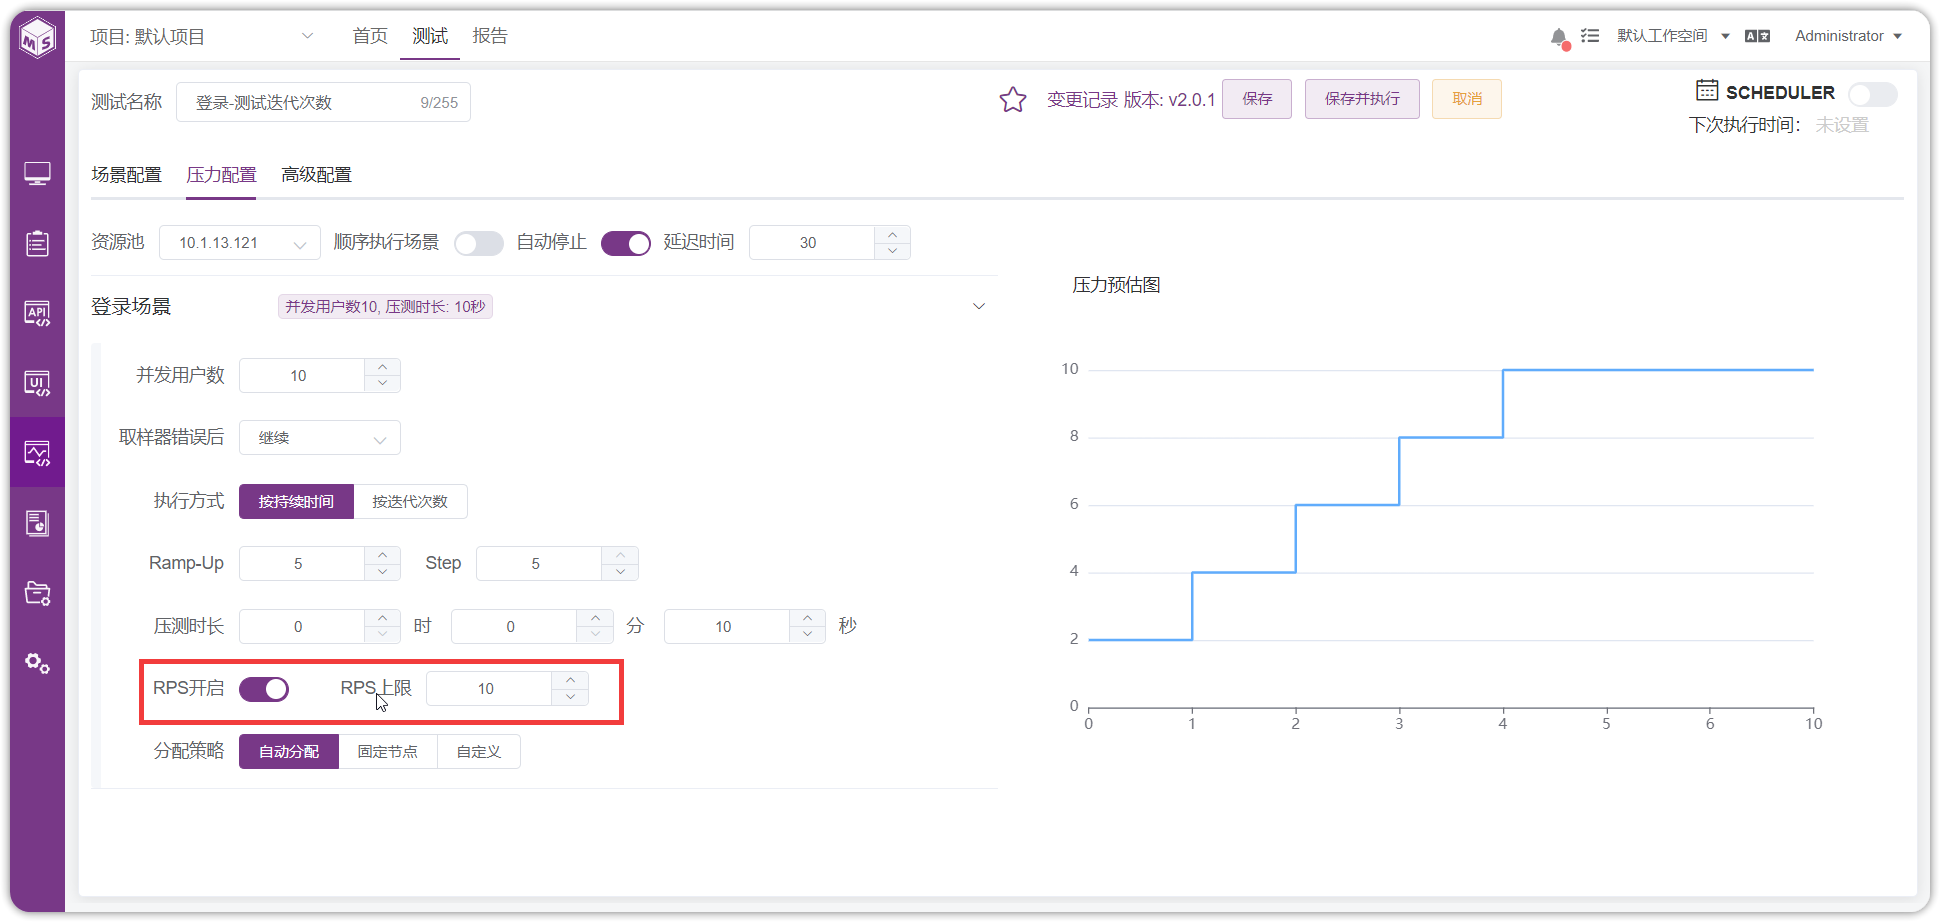Open the task list icon in header
Image resolution: width=1940 pixels, height=922 pixels.
(1590, 36)
